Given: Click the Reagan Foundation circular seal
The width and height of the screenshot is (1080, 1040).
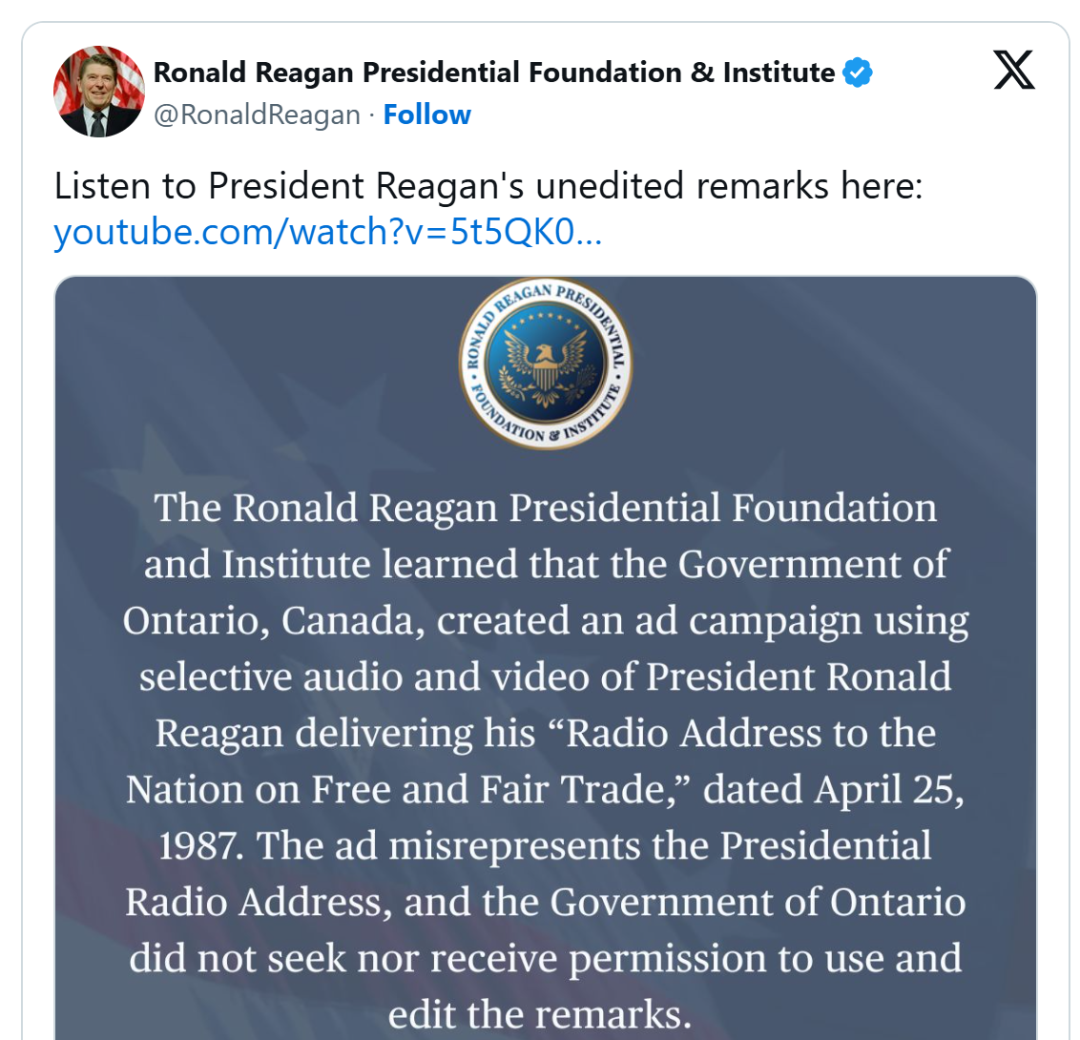Looking at the screenshot, I should coord(545,363).
